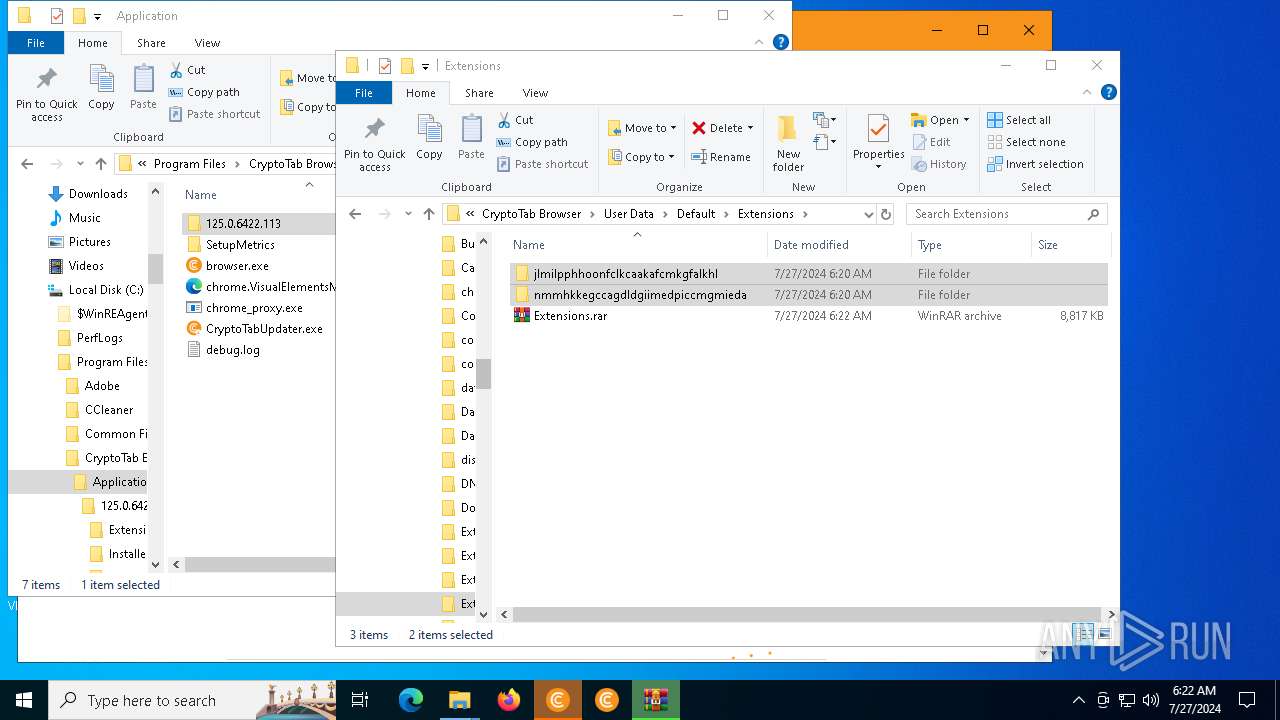The height and width of the screenshot is (720, 1280).
Task: Expand the Delete dropdown arrow
Action: [750, 128]
